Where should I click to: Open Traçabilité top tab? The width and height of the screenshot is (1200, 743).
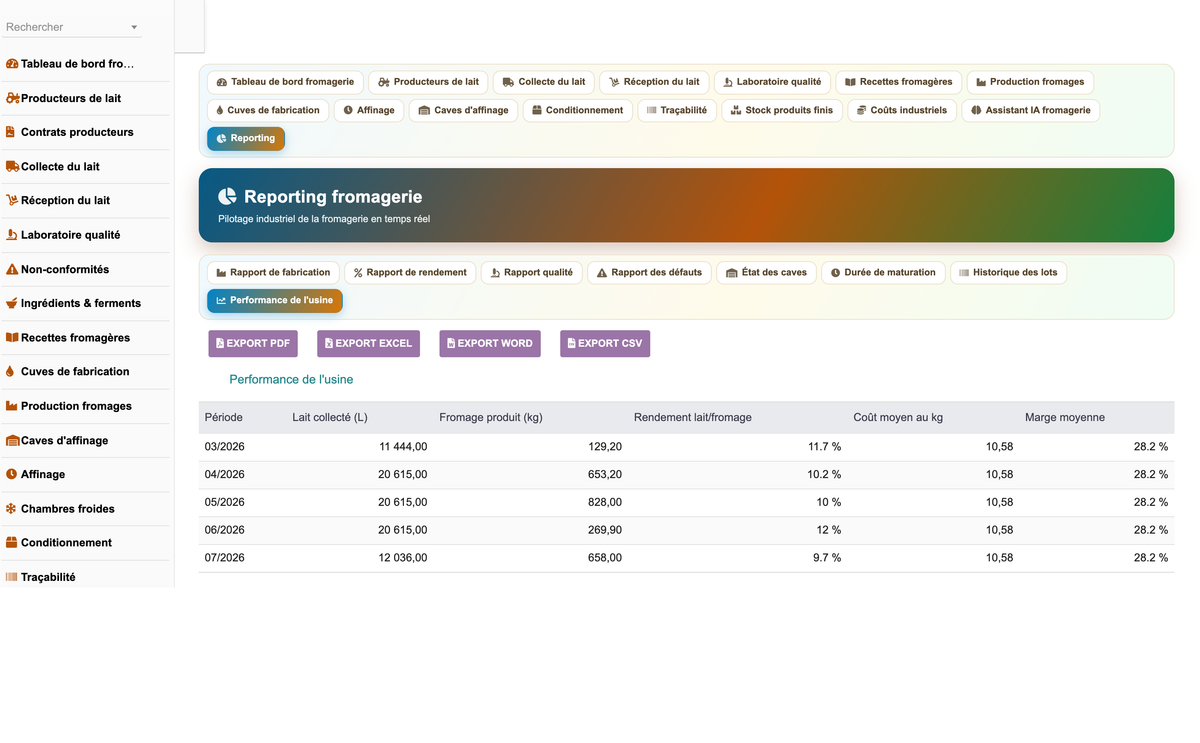coord(677,110)
